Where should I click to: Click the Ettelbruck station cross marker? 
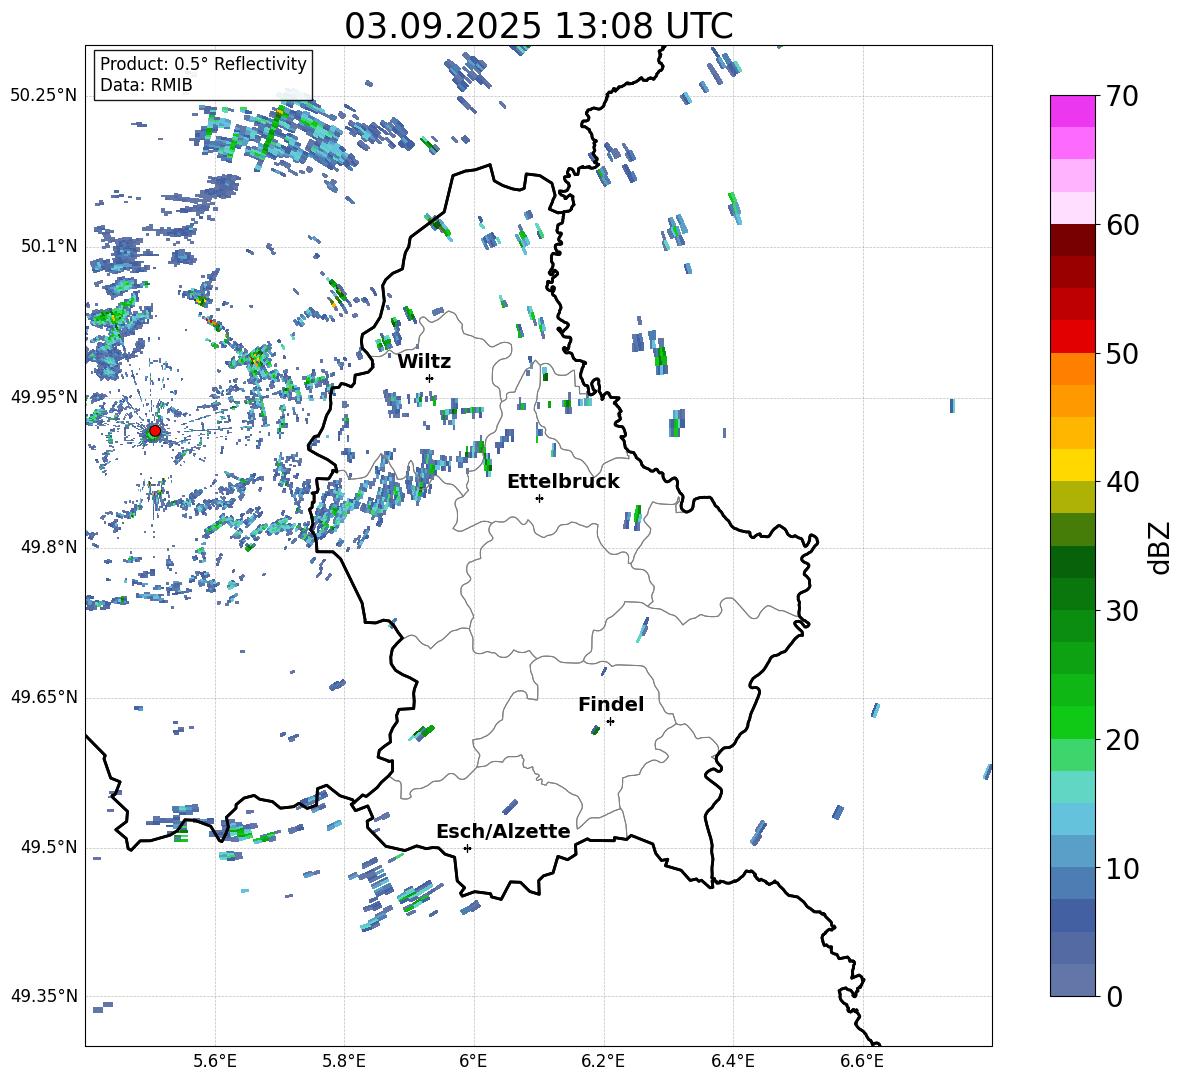pos(539,498)
